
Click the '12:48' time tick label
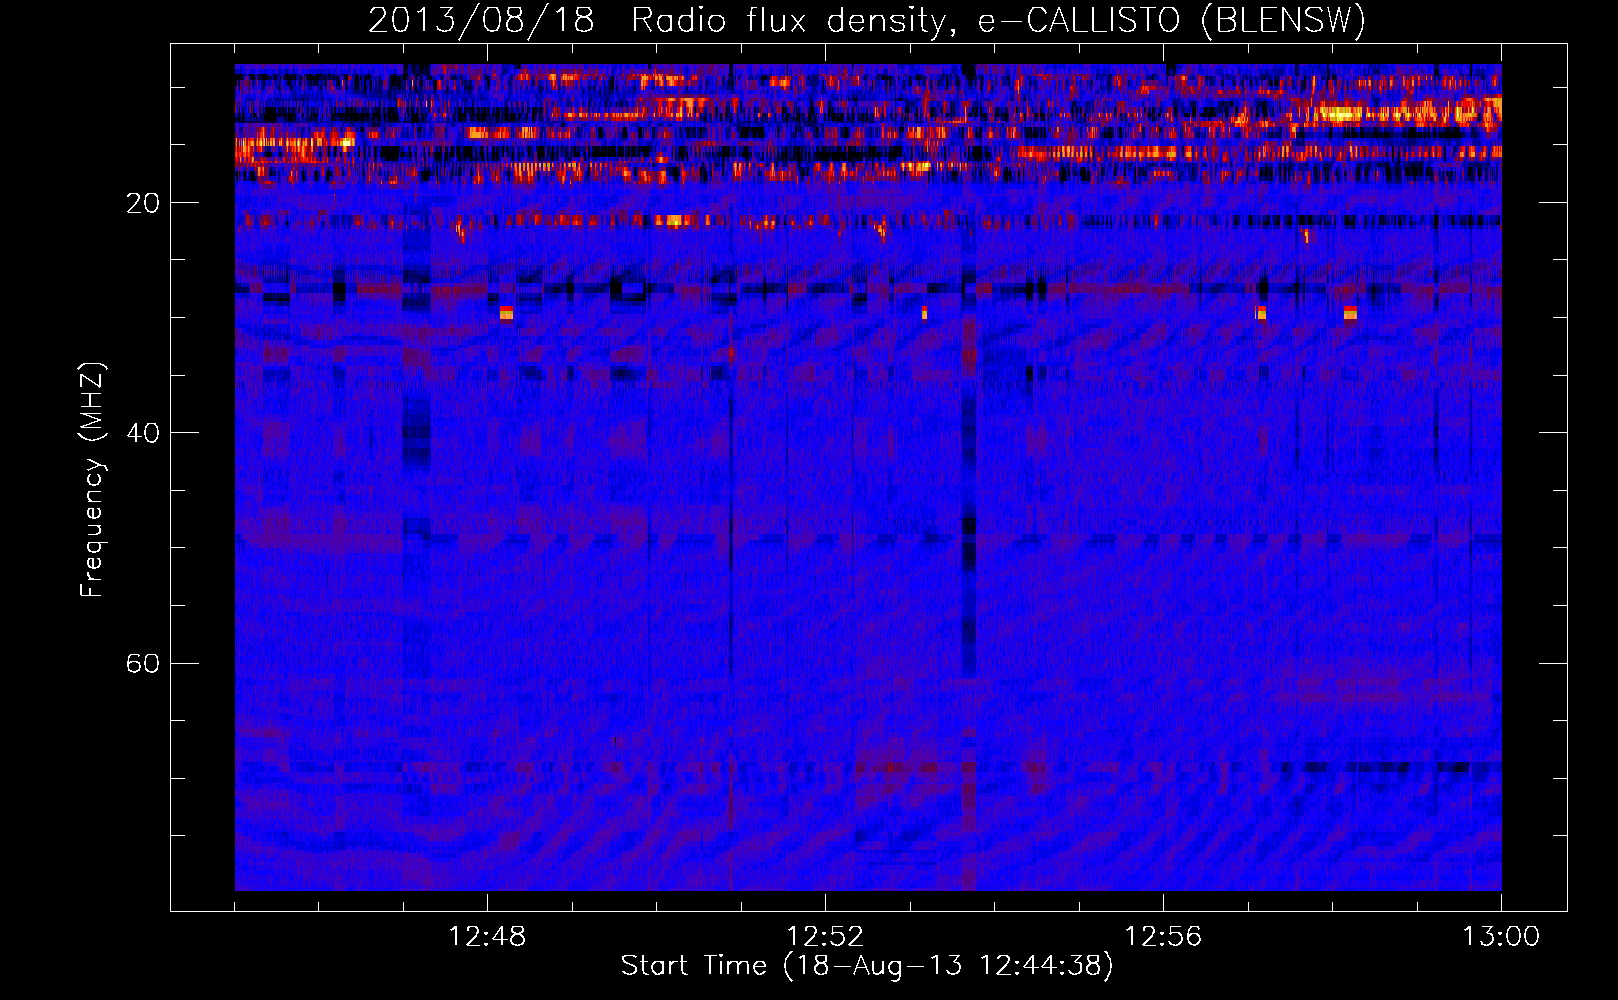click(487, 936)
